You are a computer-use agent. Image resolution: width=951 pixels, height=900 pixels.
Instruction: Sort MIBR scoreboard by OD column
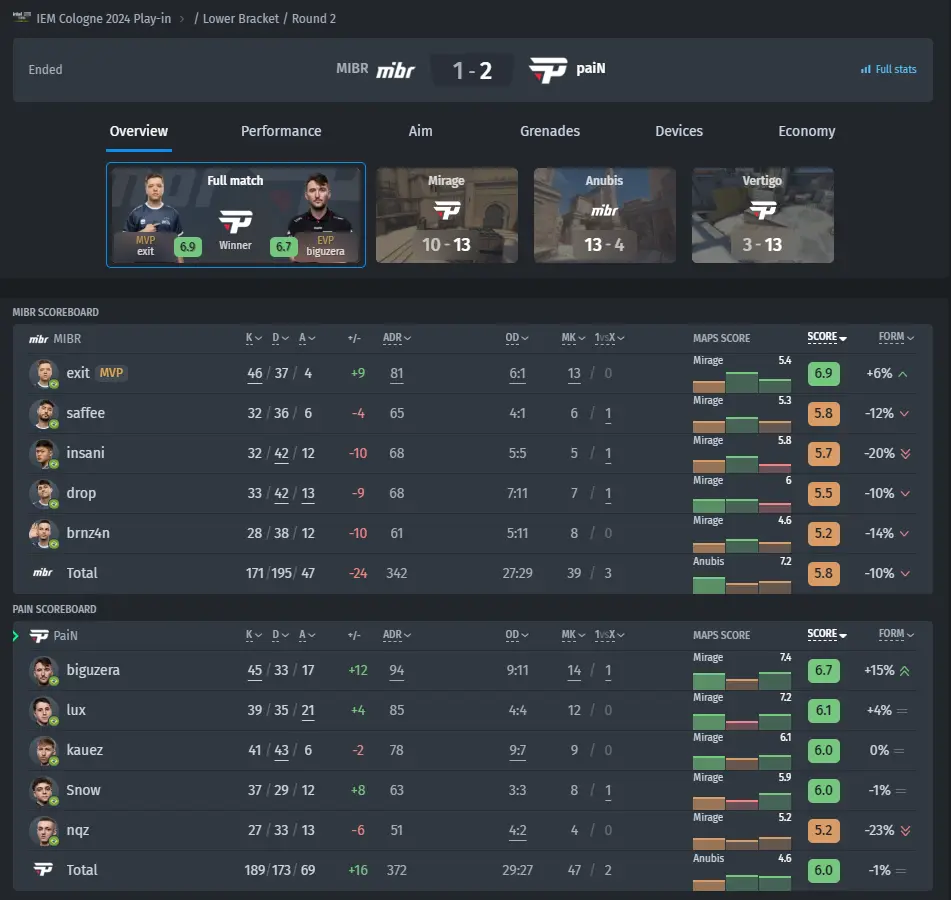coord(517,338)
